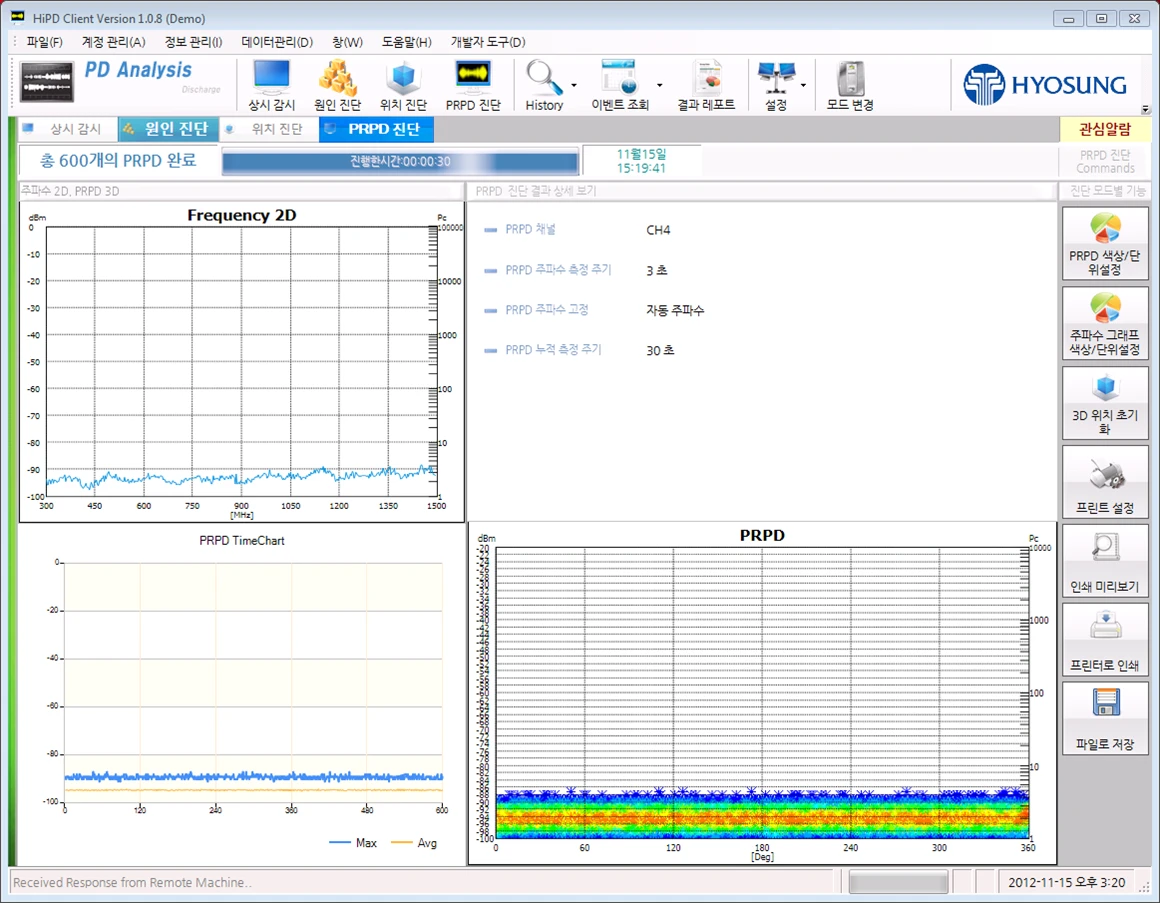The height and width of the screenshot is (903, 1160).
Task: Open the 계정 관리(A) menu
Action: click(x=113, y=42)
